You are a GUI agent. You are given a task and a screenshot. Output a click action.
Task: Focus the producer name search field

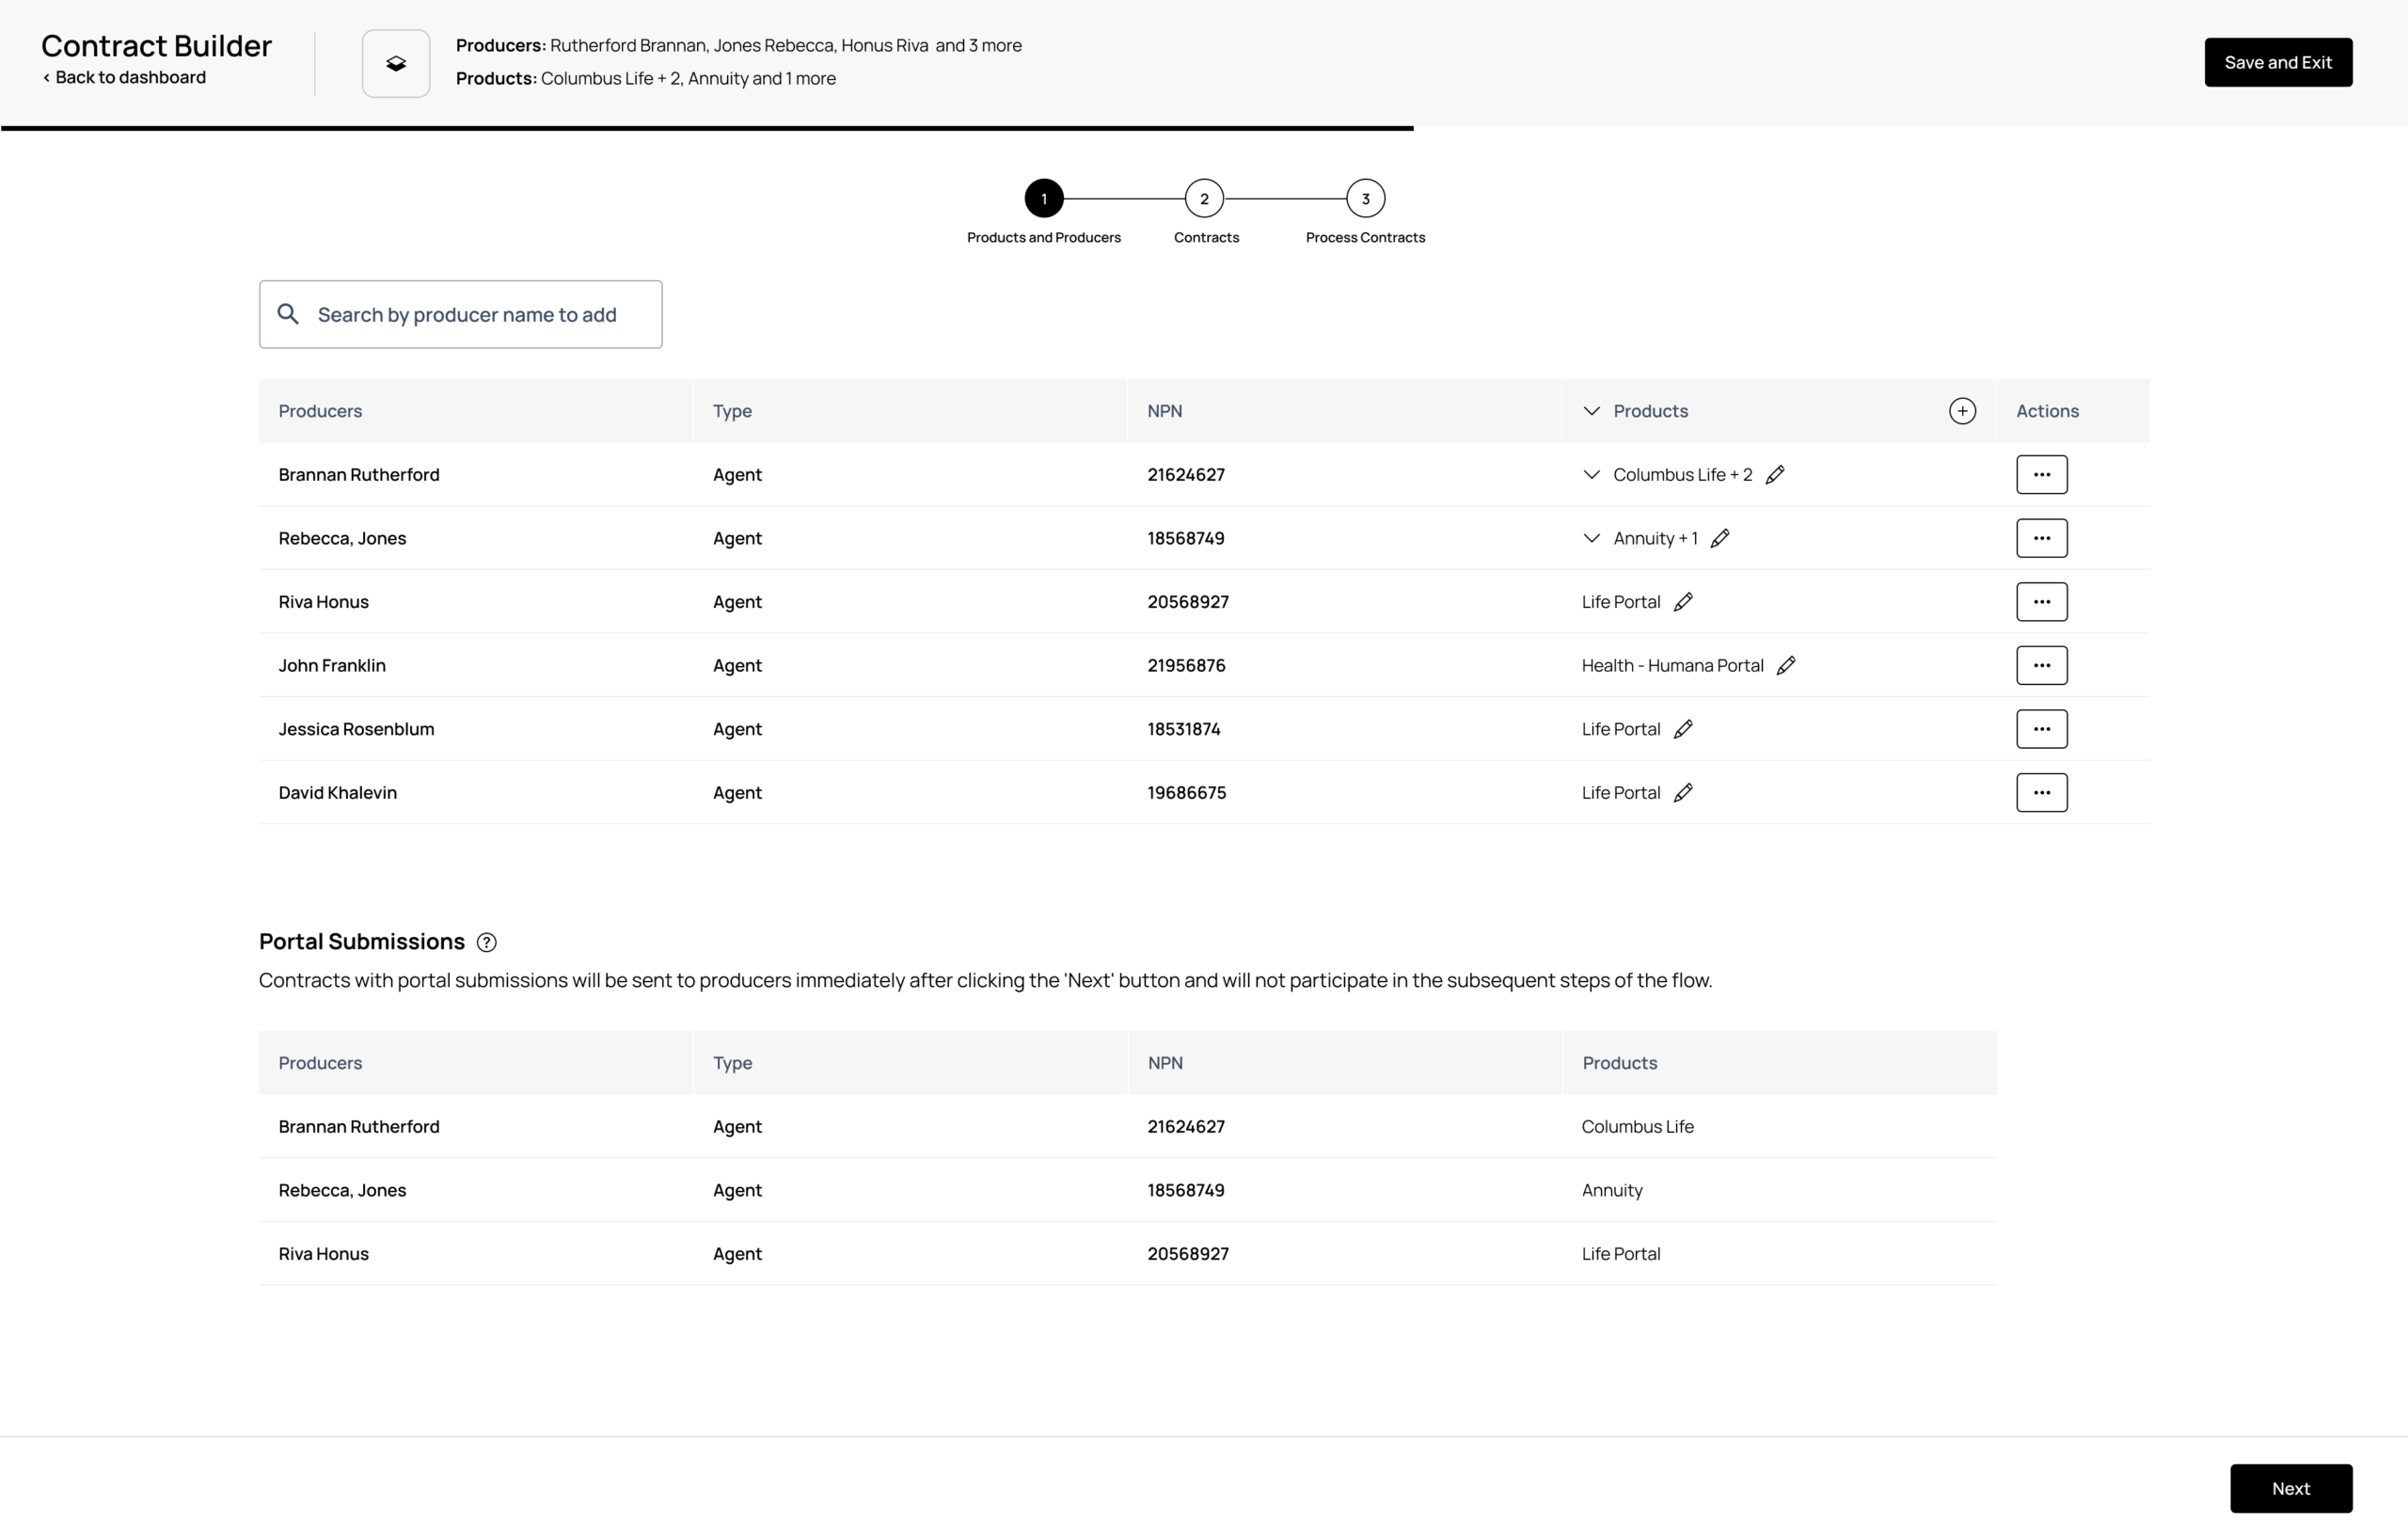tap(478, 315)
